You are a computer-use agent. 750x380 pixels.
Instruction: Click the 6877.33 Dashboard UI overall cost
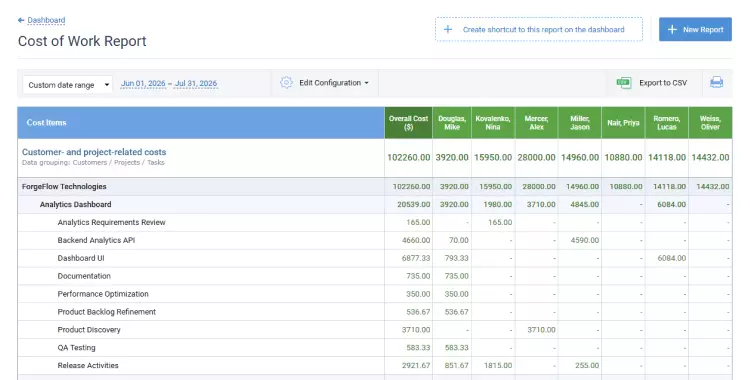coord(416,258)
